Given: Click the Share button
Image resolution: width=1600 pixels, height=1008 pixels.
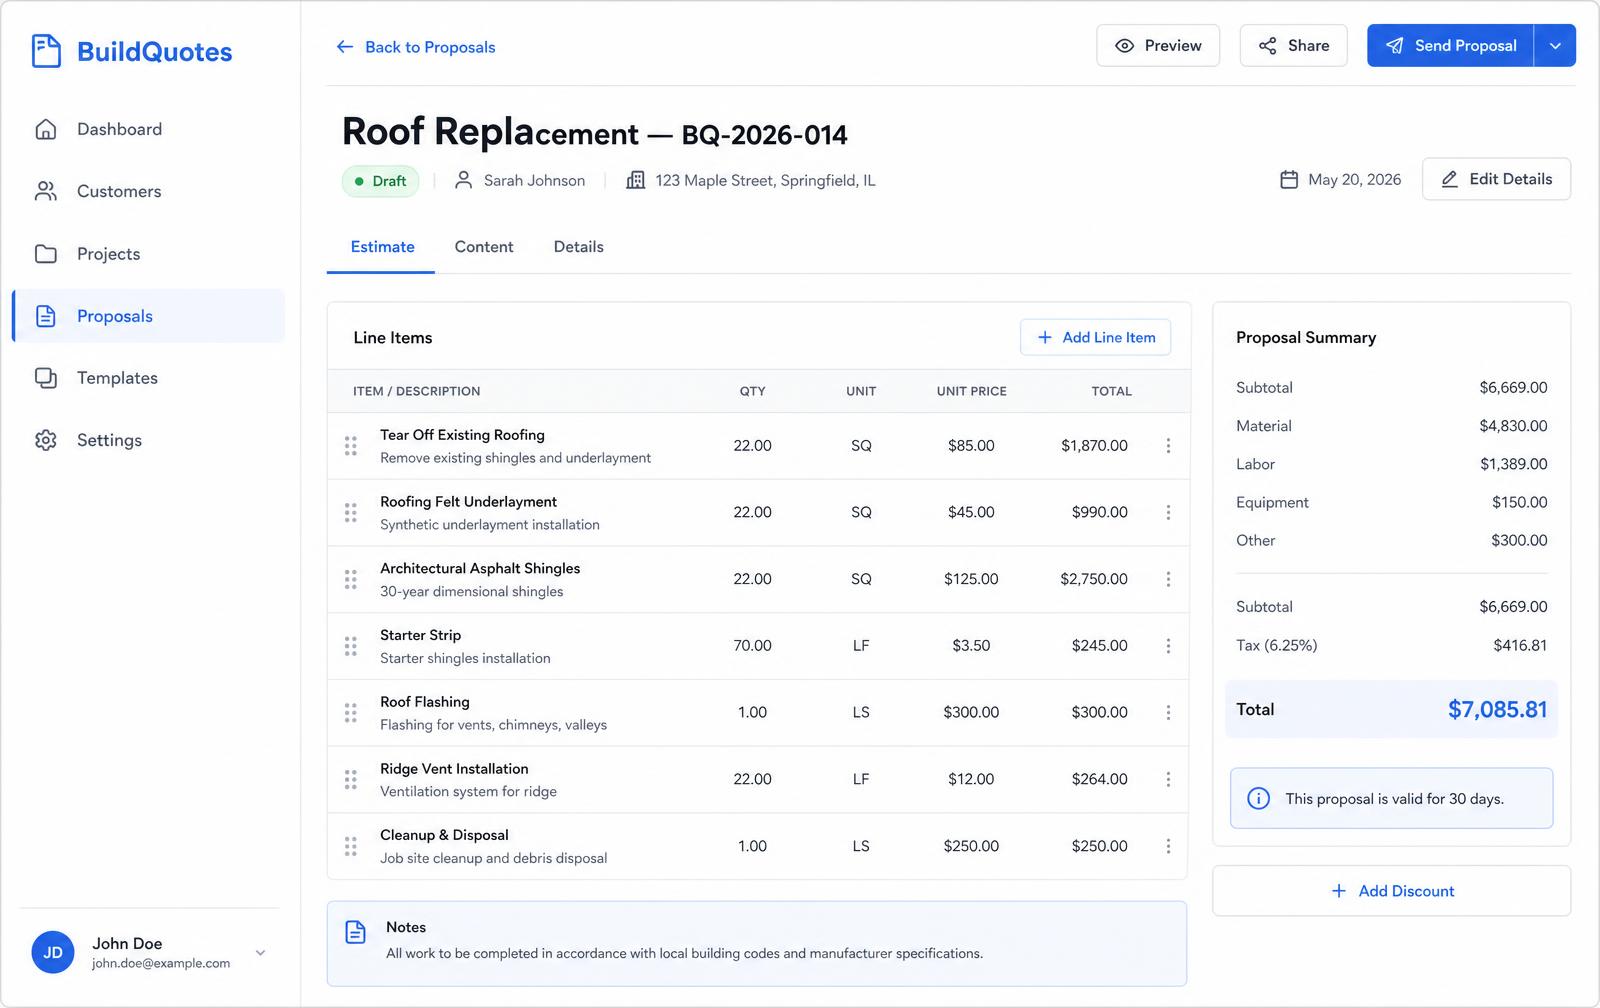Looking at the screenshot, I should 1294,46.
